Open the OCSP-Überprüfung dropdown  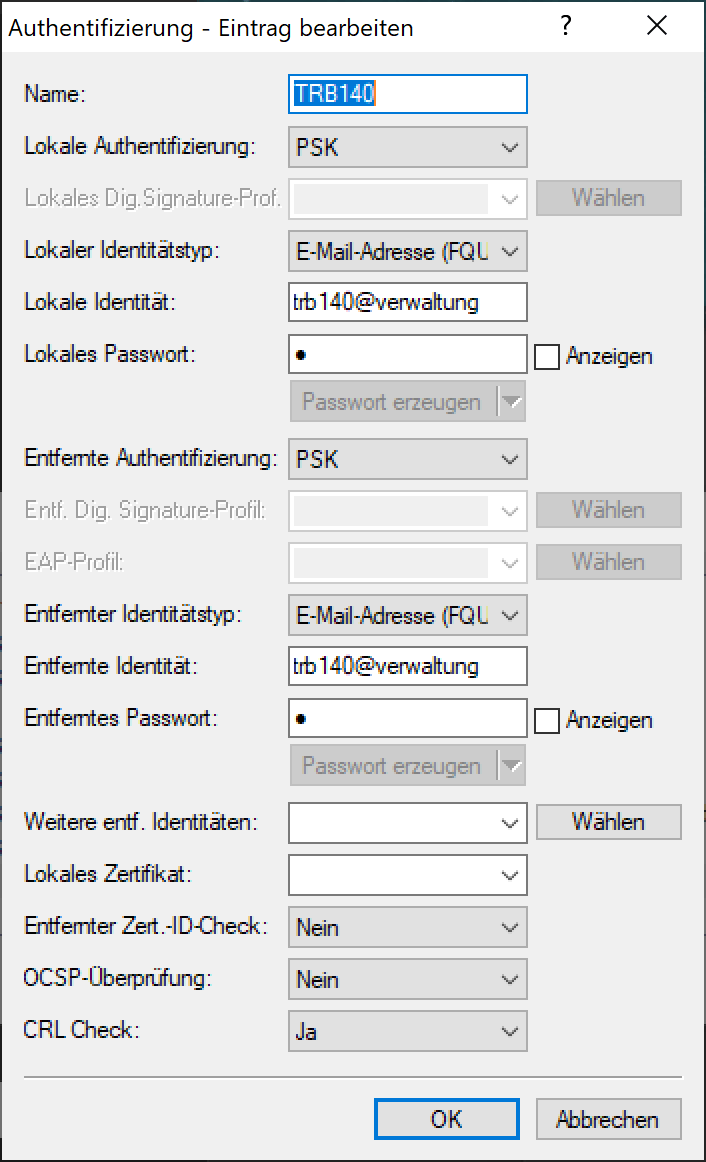[407, 979]
